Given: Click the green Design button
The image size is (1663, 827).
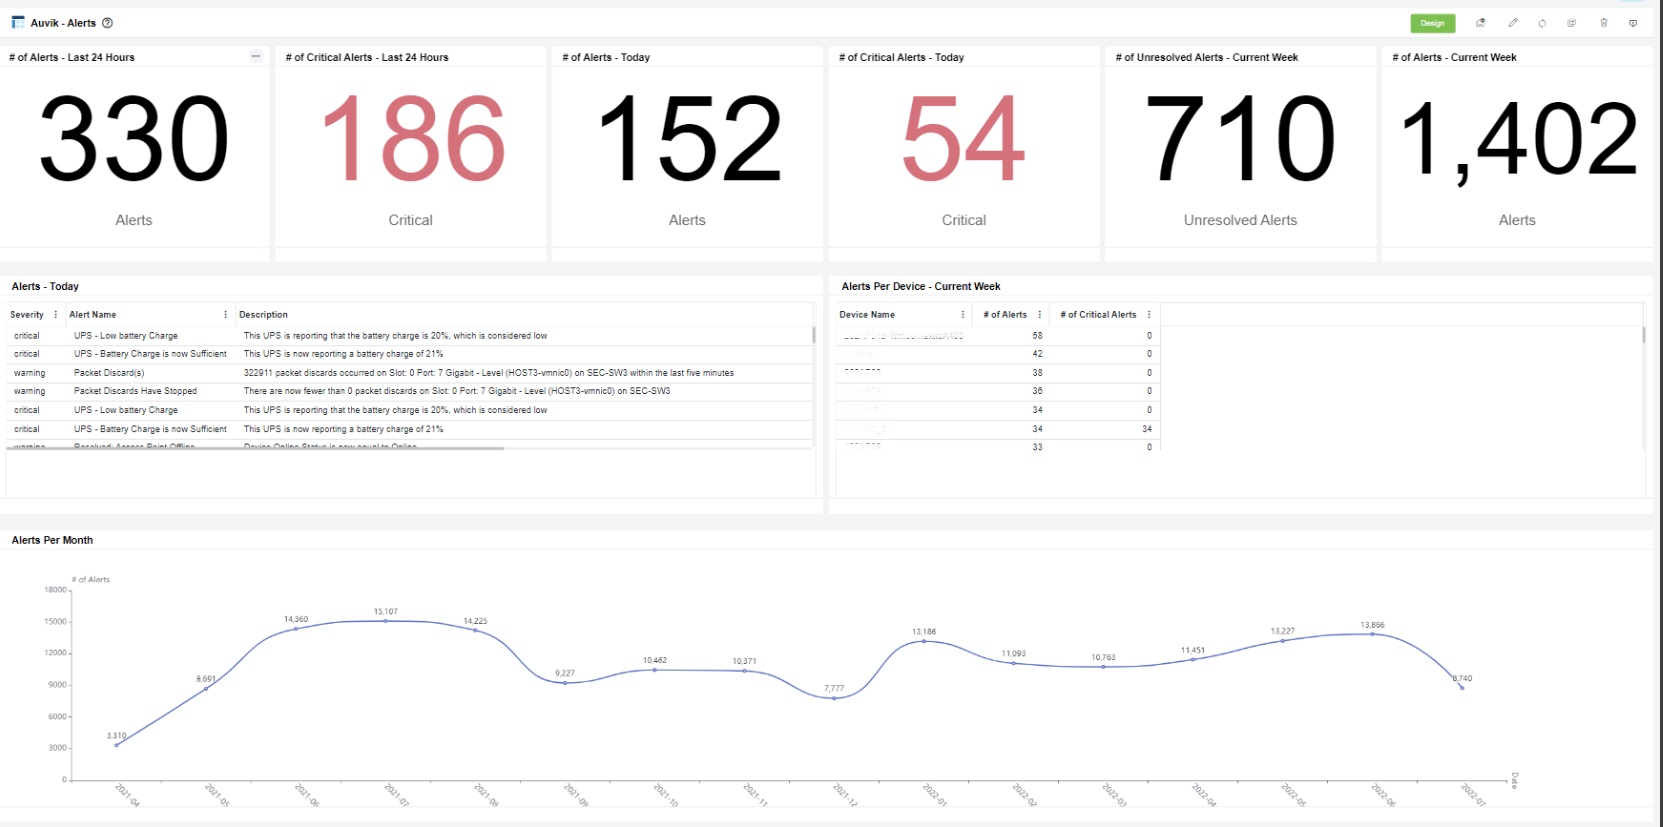Looking at the screenshot, I should (x=1432, y=23).
